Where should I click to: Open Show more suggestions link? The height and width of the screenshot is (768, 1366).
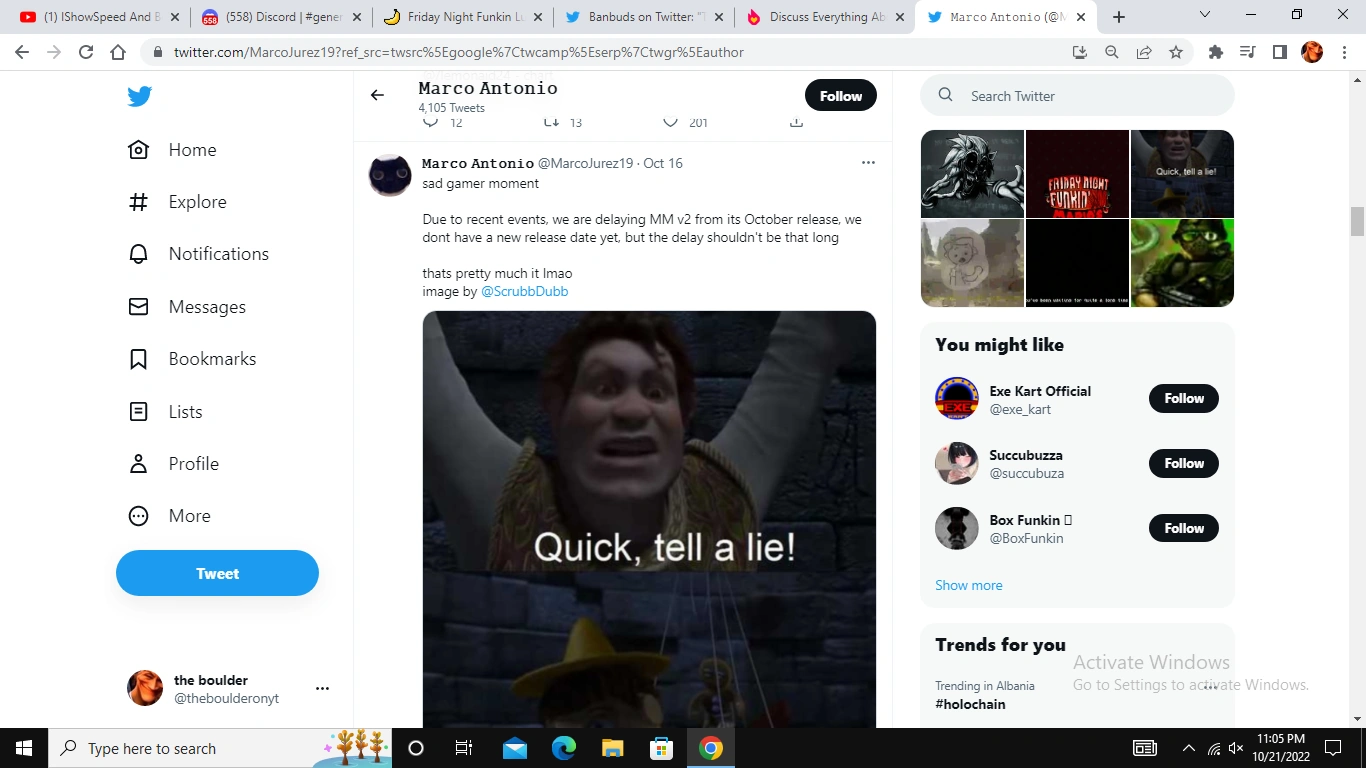pos(968,585)
